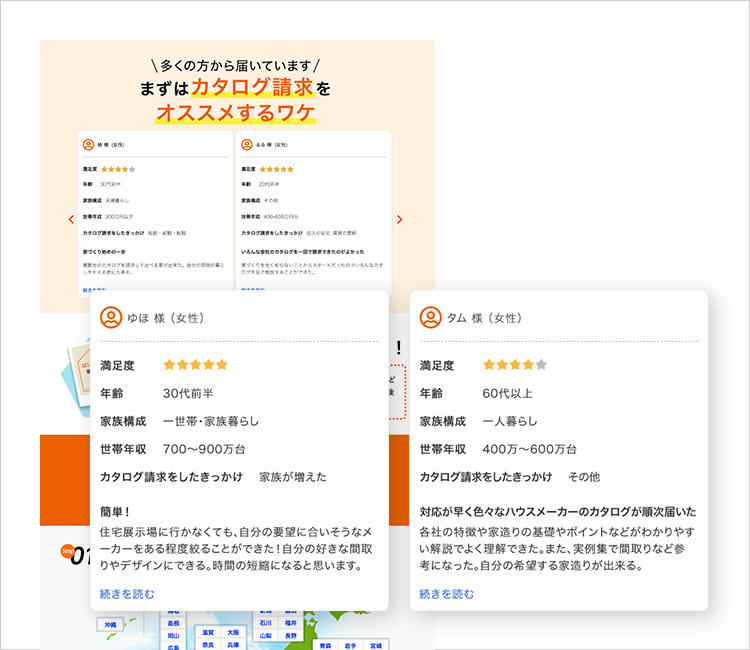
Task: Select 長野 on the prefecture map
Action: tap(290, 636)
